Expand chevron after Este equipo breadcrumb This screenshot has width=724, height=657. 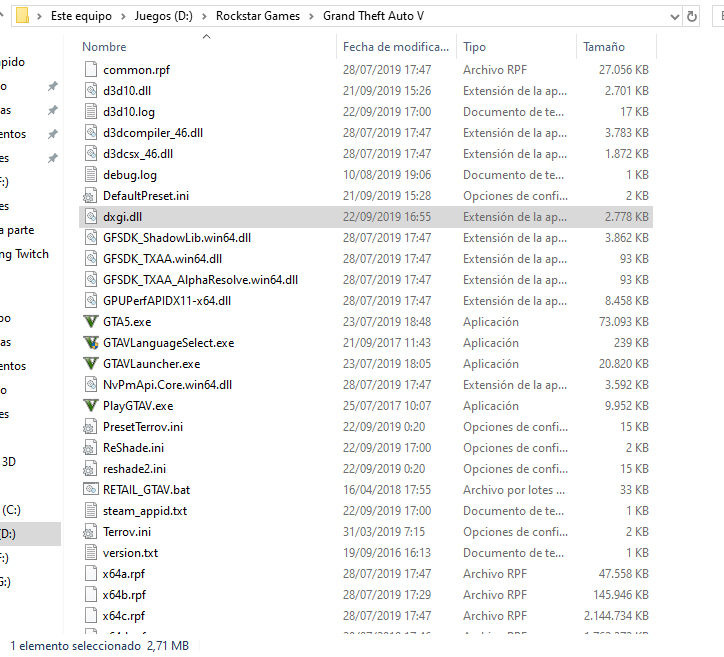pos(123,17)
